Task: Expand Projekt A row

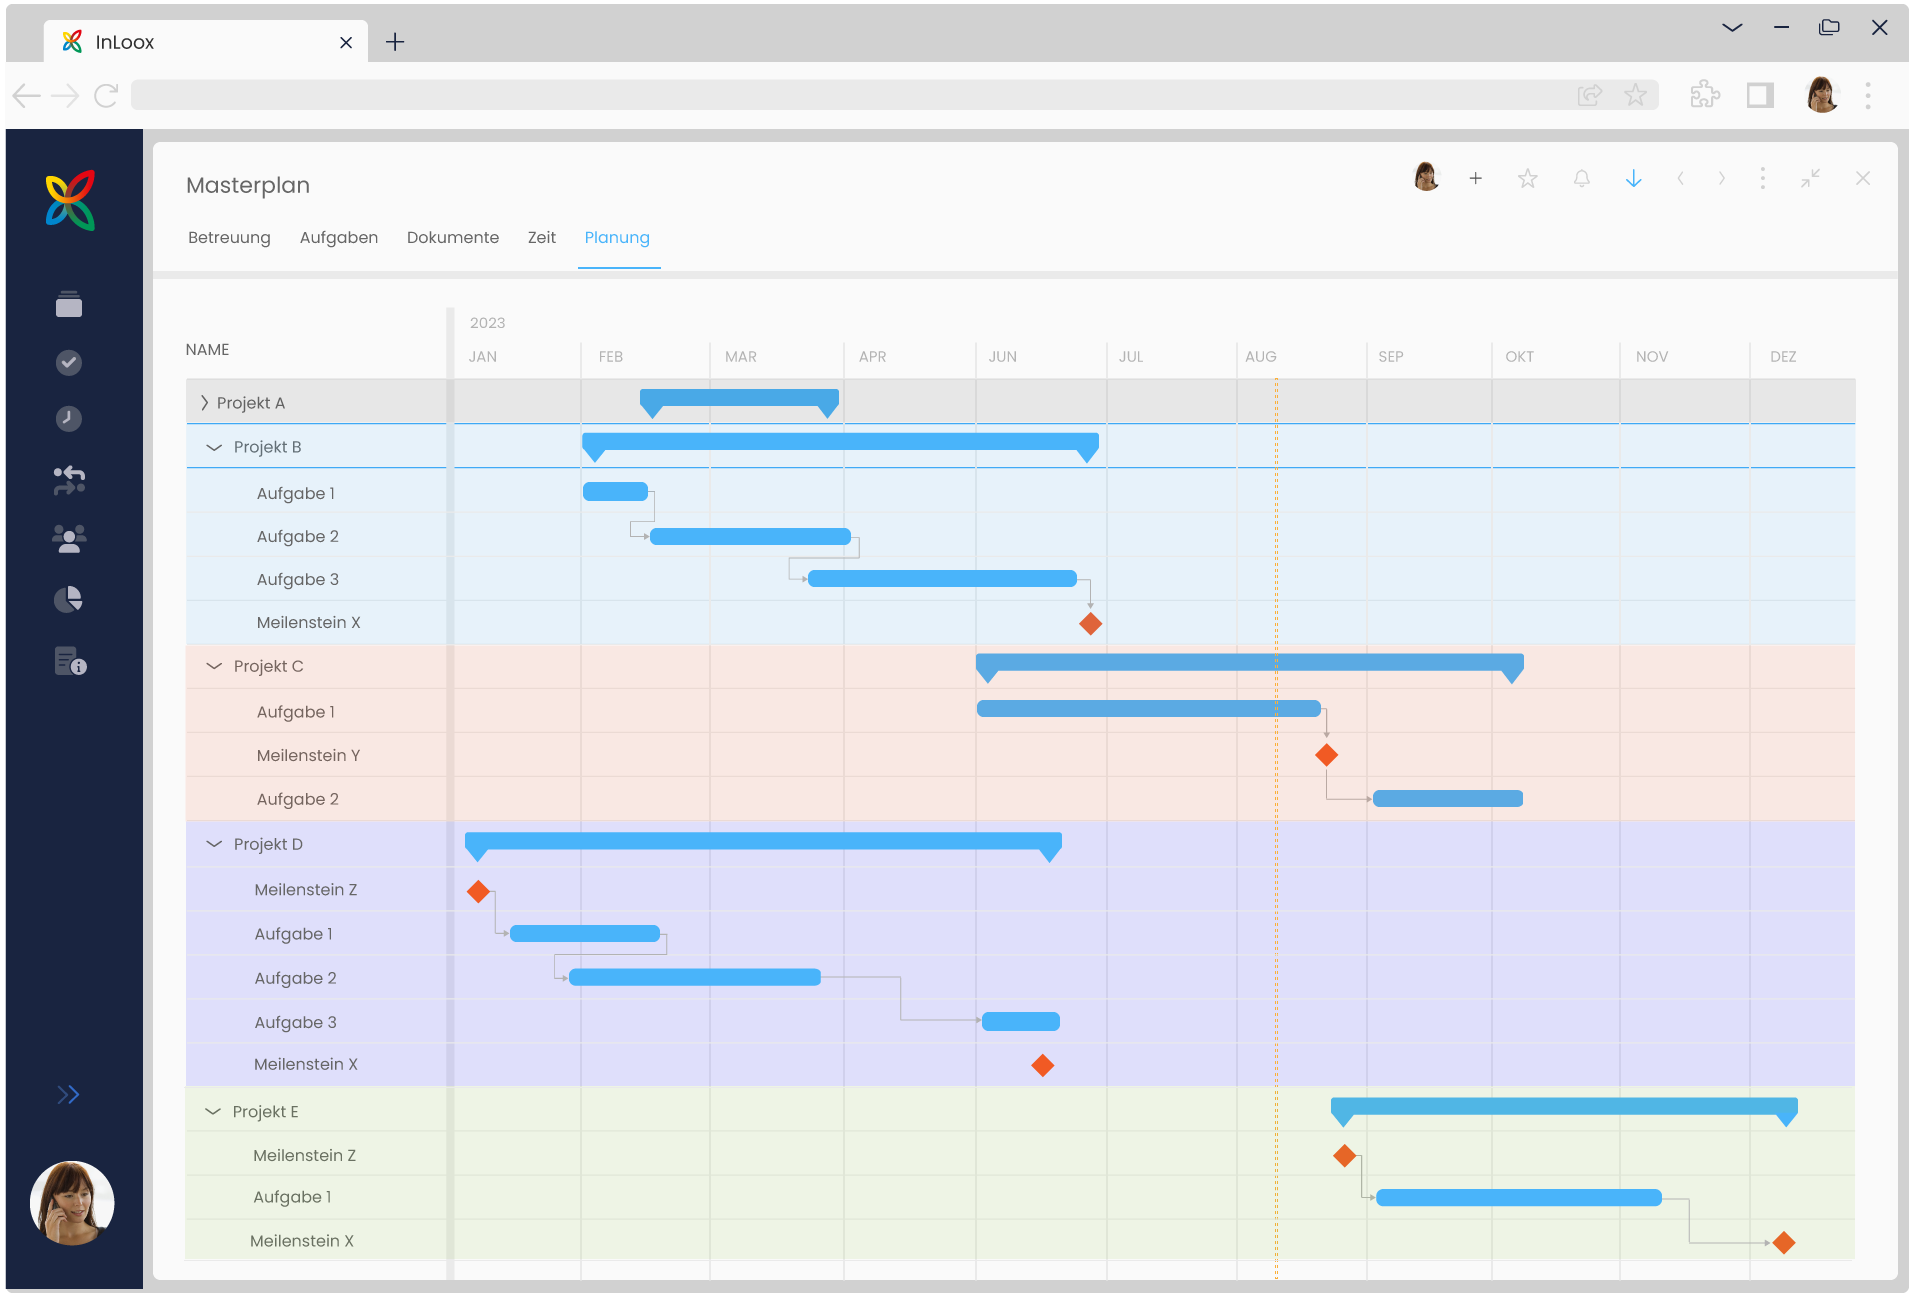Action: tap(204, 403)
